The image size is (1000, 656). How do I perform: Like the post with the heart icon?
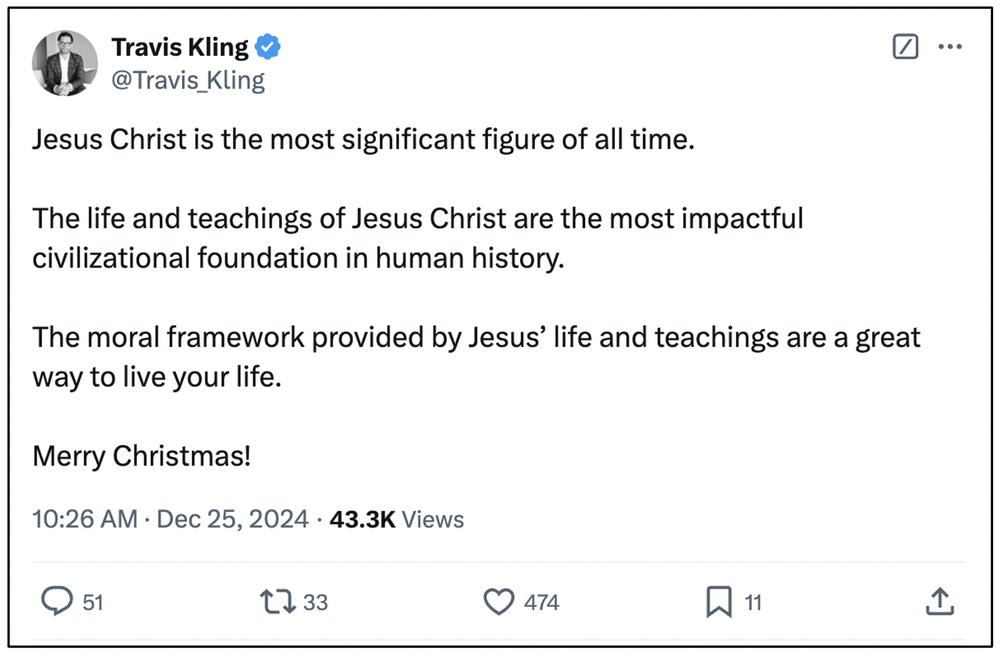coord(498,601)
